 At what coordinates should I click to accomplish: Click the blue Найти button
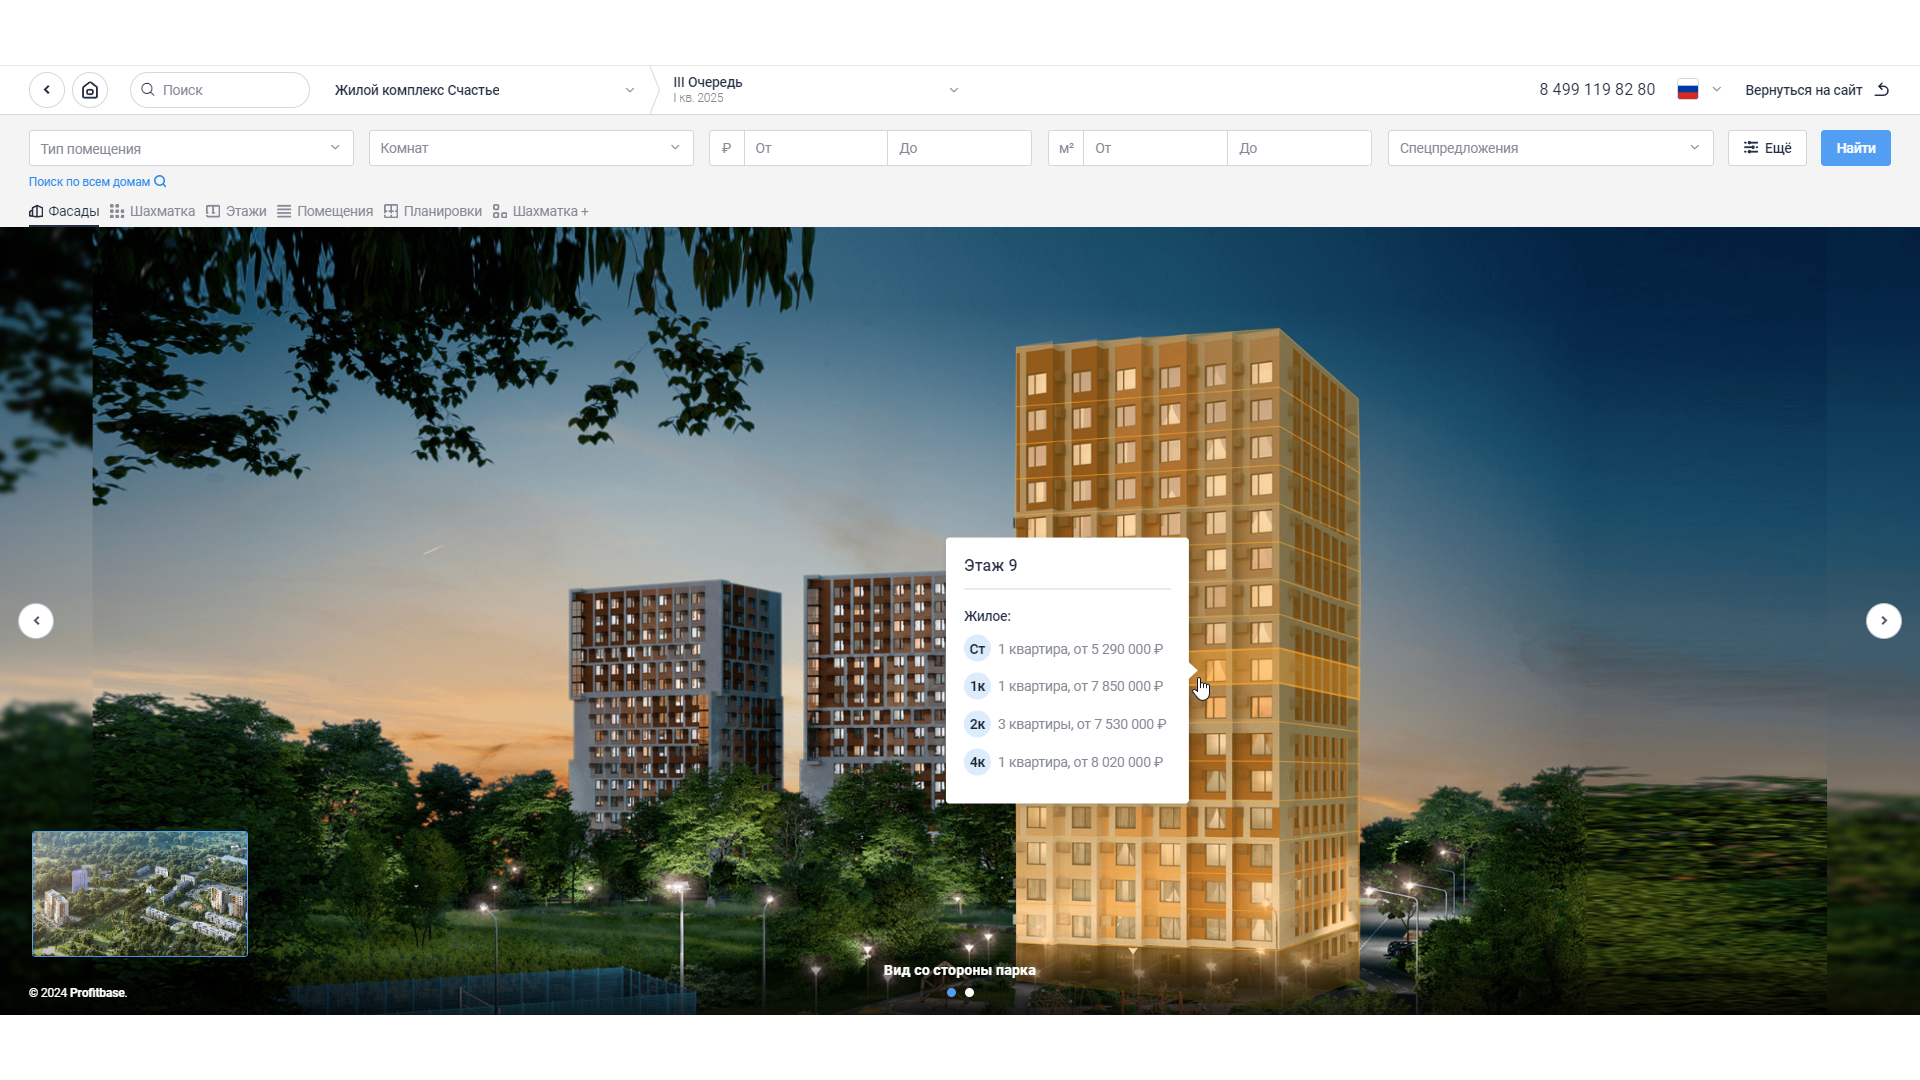(1855, 148)
